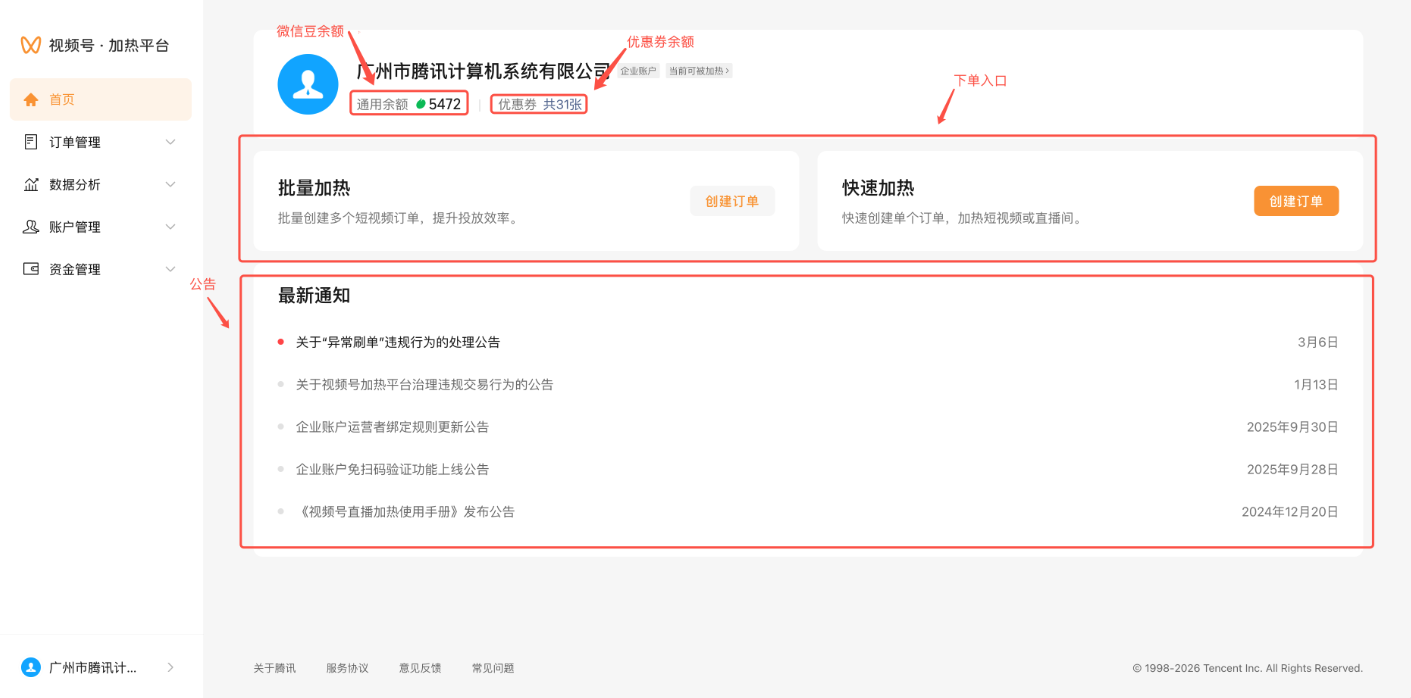
Task: Open the 意见反馈 footer link
Action: [420, 668]
